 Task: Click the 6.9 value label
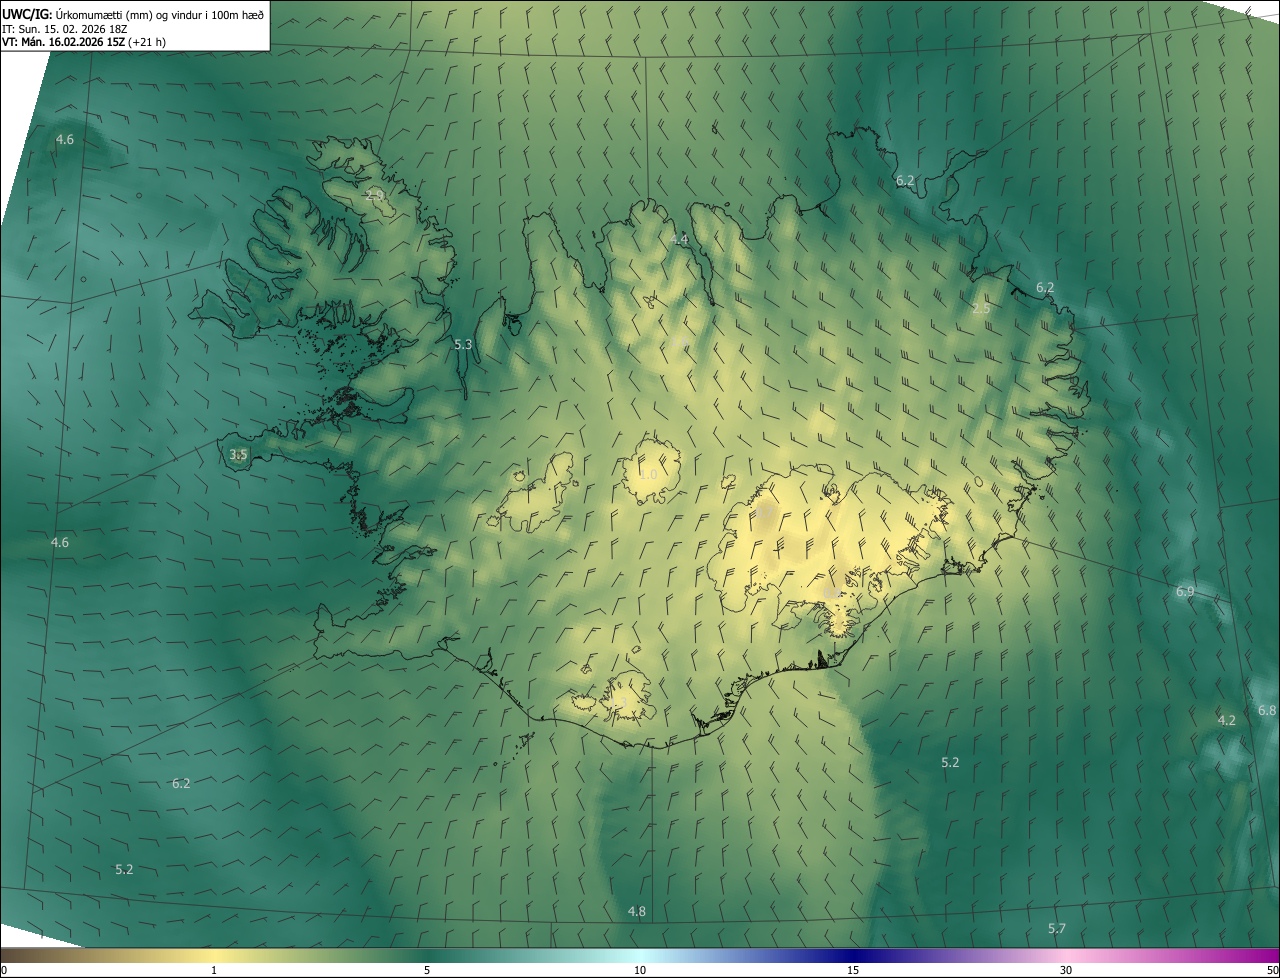point(1185,592)
